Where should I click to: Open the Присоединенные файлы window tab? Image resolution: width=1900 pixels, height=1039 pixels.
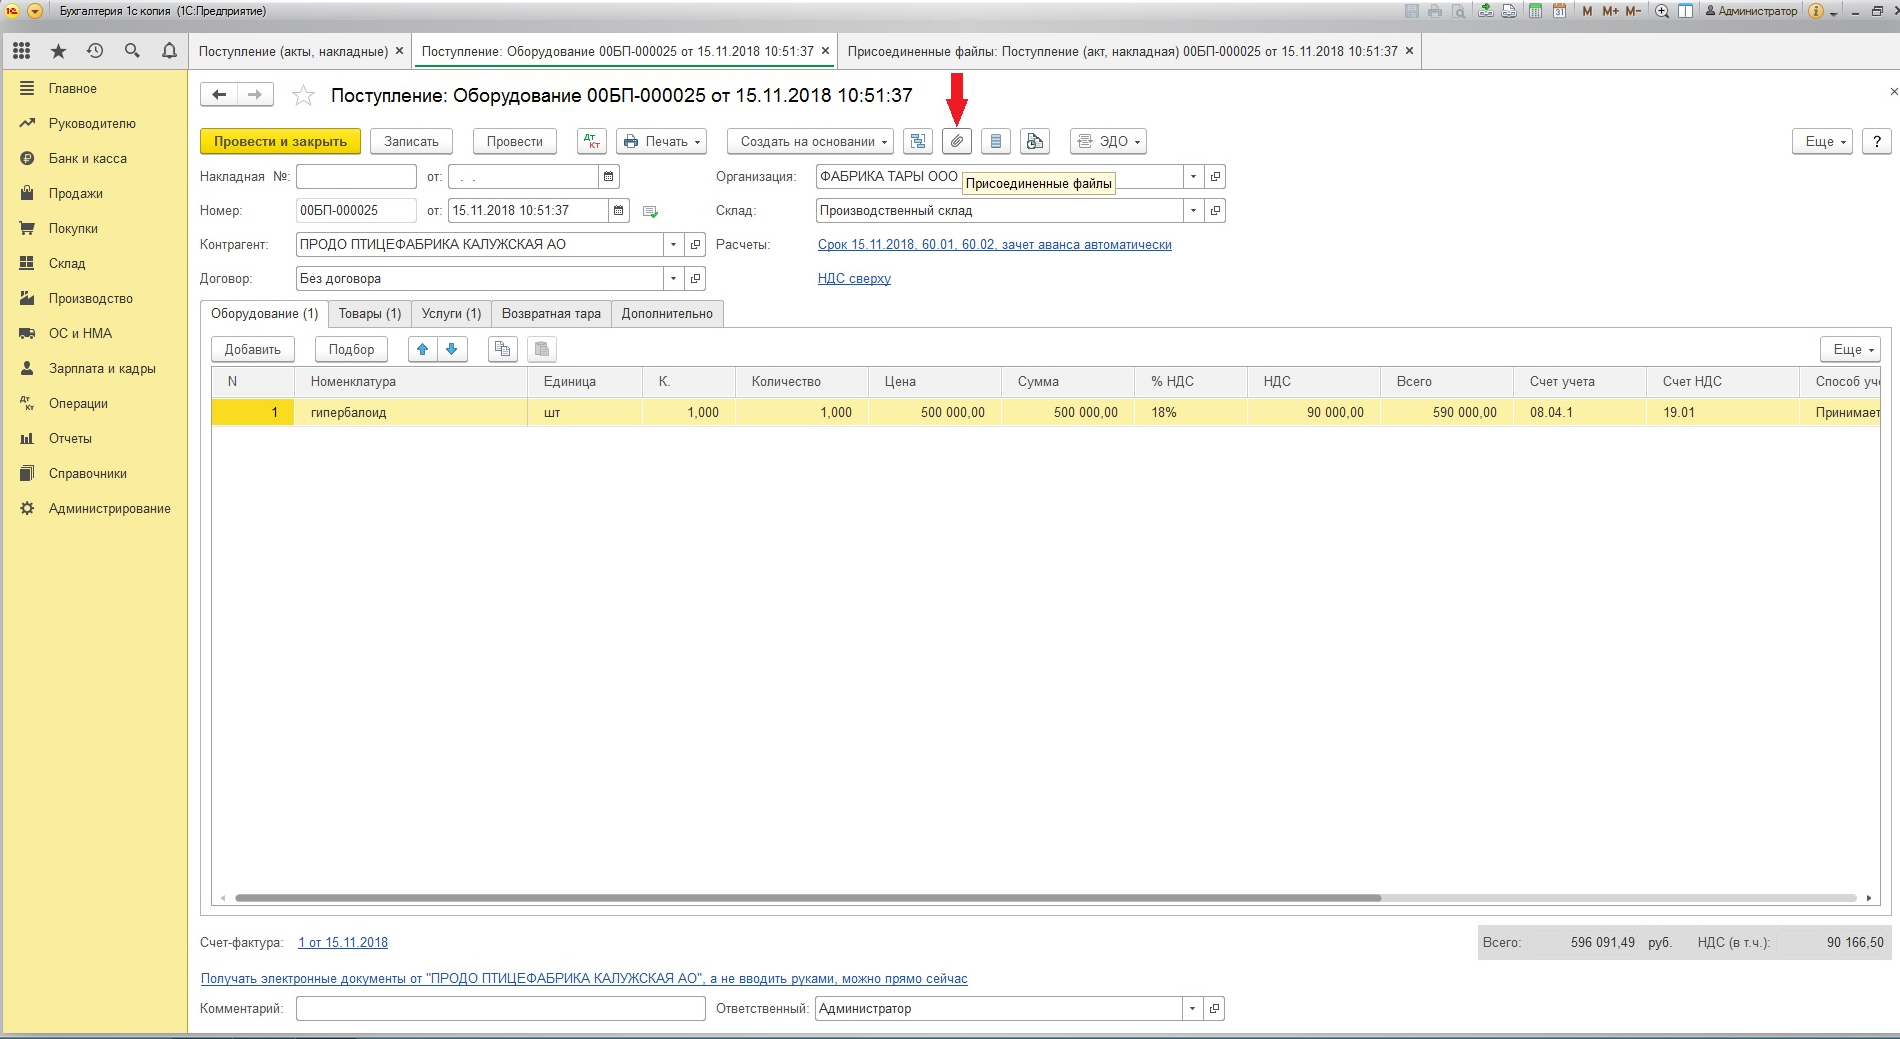tap(1122, 51)
